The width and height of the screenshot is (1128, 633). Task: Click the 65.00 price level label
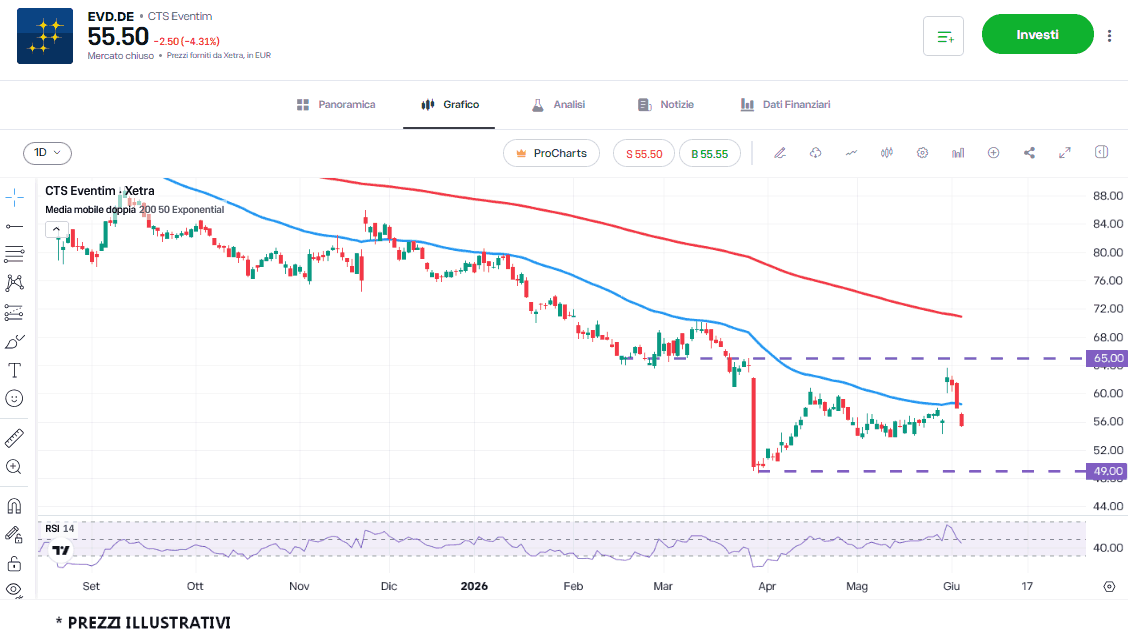[1107, 358]
